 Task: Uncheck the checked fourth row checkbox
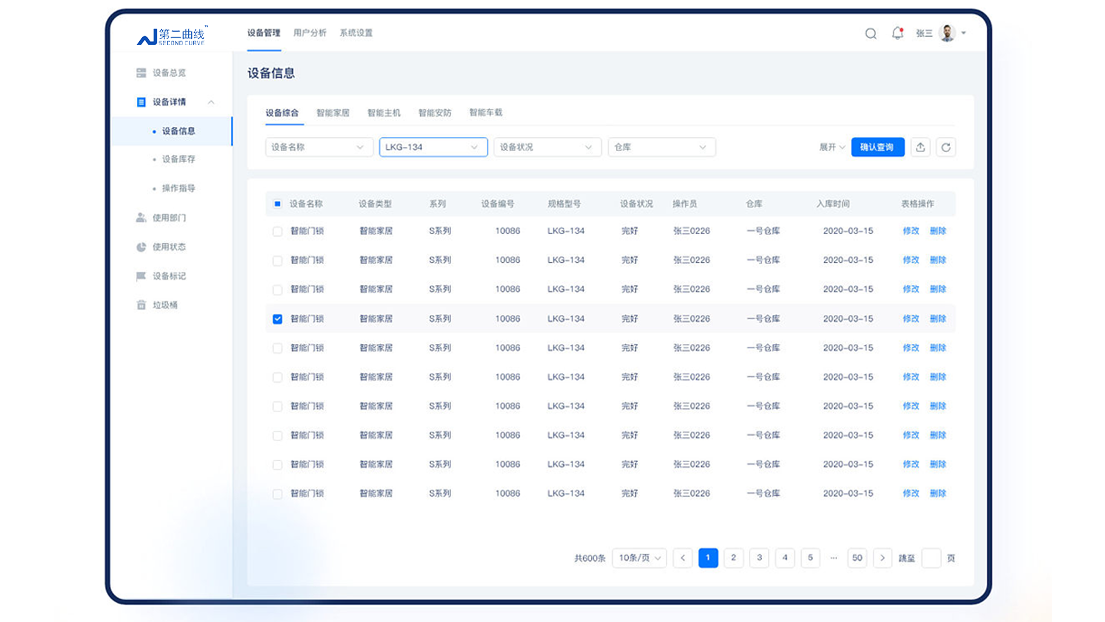coord(277,319)
